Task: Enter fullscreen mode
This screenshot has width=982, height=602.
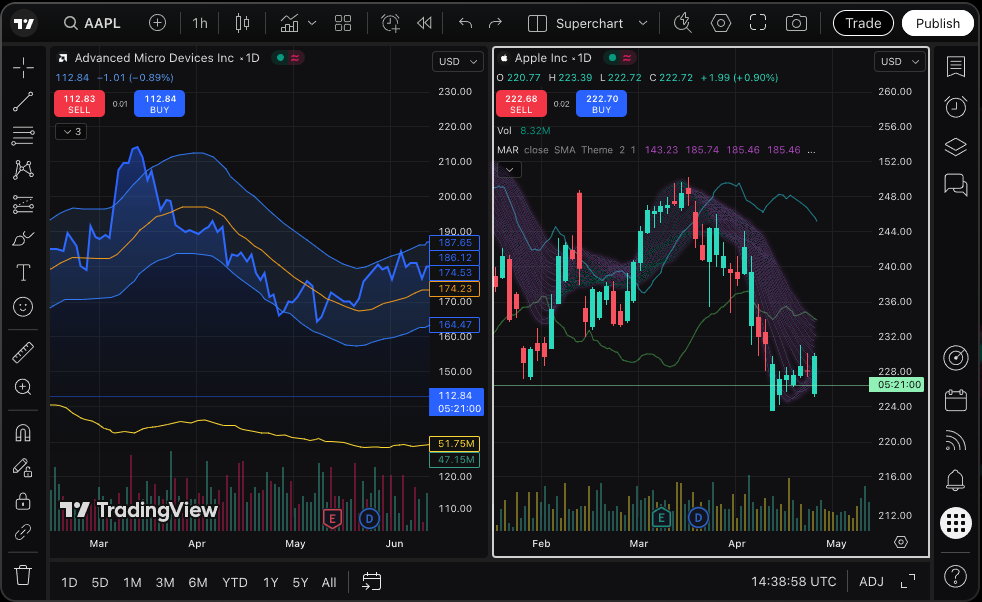Action: [758, 23]
